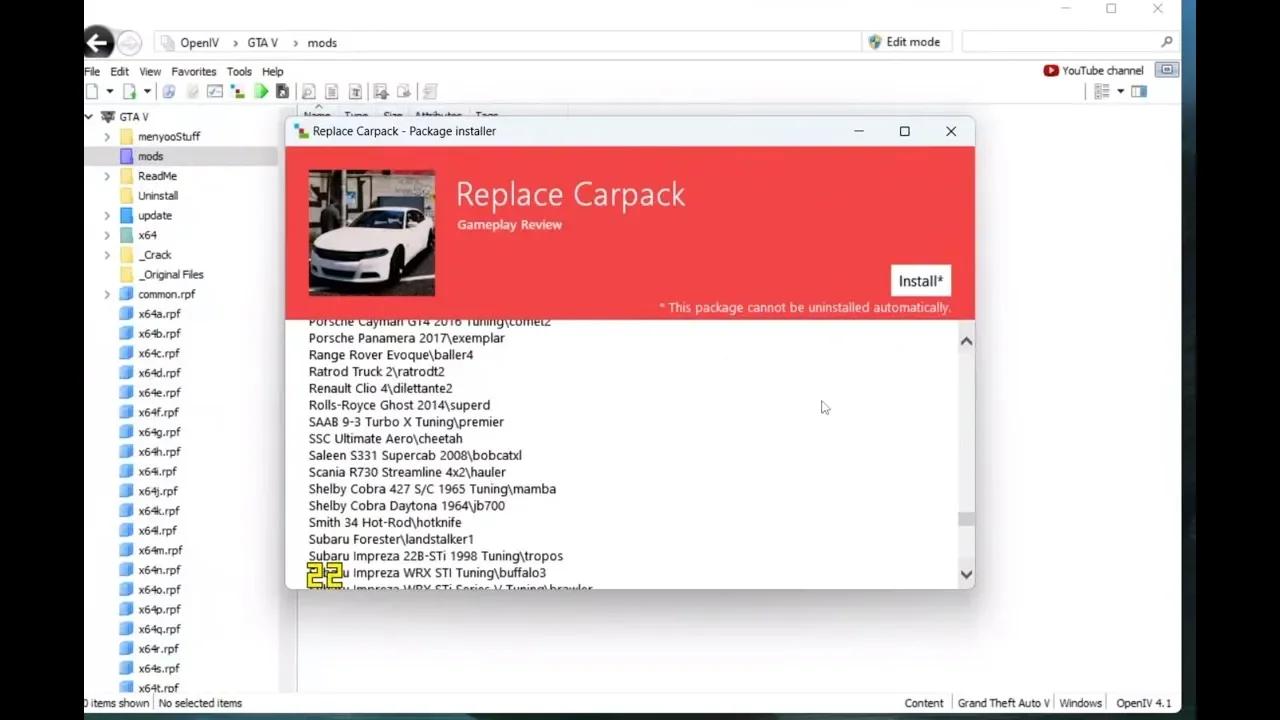Viewport: 1280px width, 720px height.
Task: Select x64q.rpf in the tree
Action: point(159,629)
